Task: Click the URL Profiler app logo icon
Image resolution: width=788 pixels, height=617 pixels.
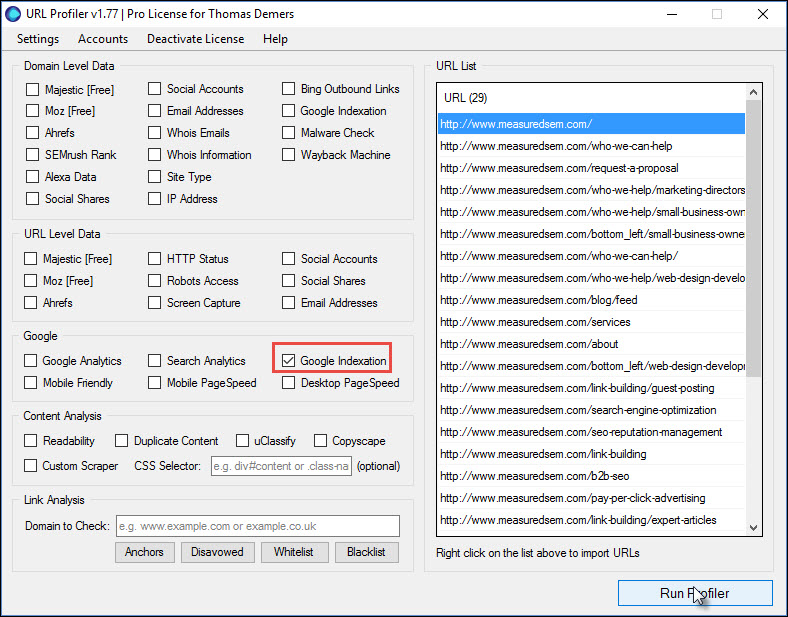Action: pyautogui.click(x=13, y=14)
